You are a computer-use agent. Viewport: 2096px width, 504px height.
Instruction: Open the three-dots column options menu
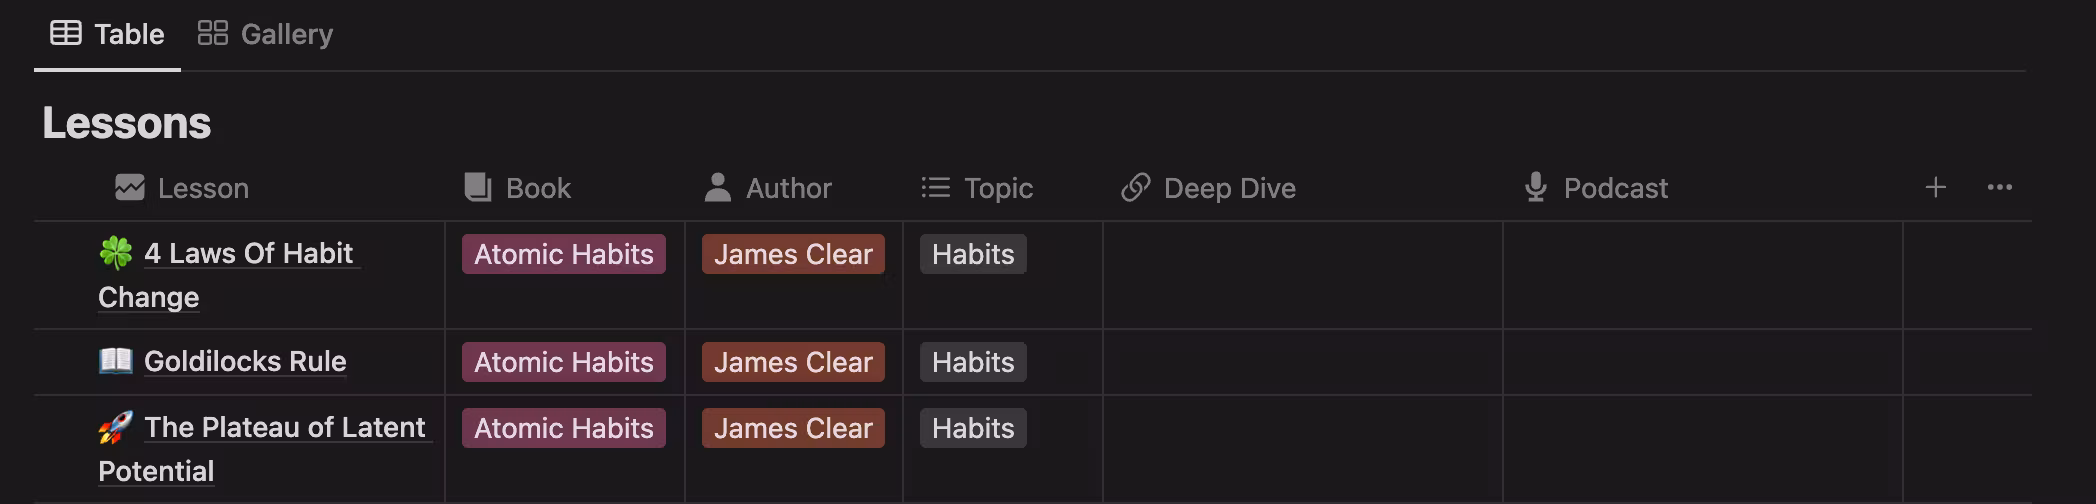[1999, 187]
